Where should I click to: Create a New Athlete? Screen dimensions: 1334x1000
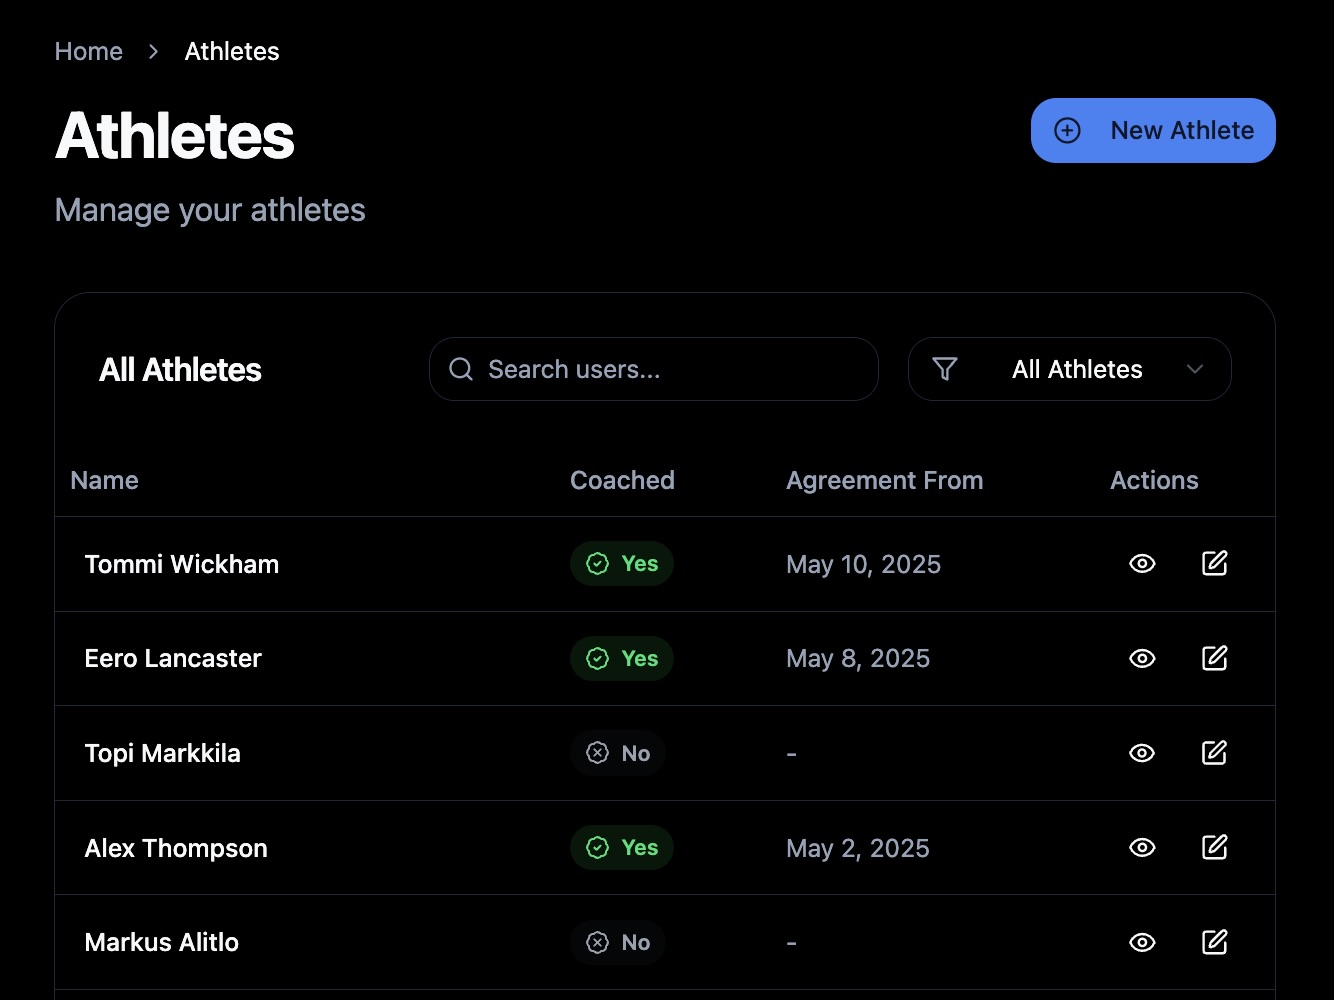click(x=1153, y=130)
